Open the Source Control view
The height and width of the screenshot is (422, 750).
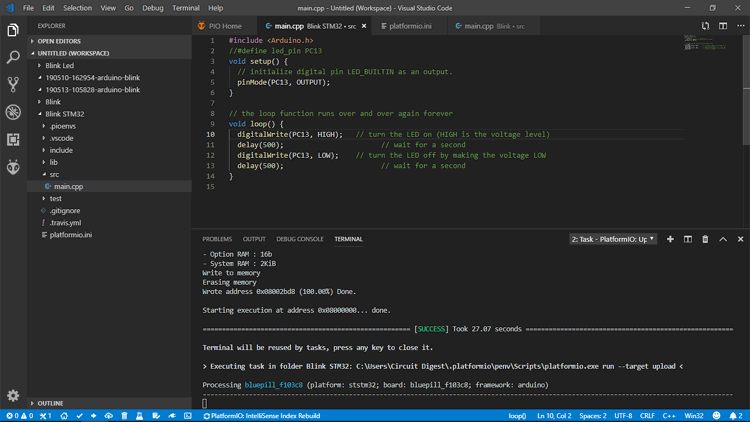[13, 85]
